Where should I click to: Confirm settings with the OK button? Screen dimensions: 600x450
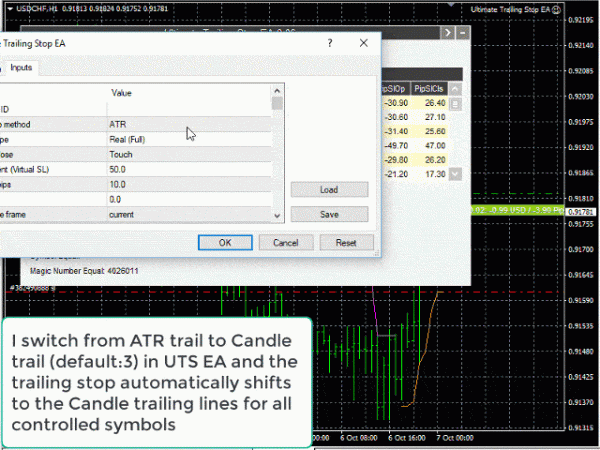225,243
